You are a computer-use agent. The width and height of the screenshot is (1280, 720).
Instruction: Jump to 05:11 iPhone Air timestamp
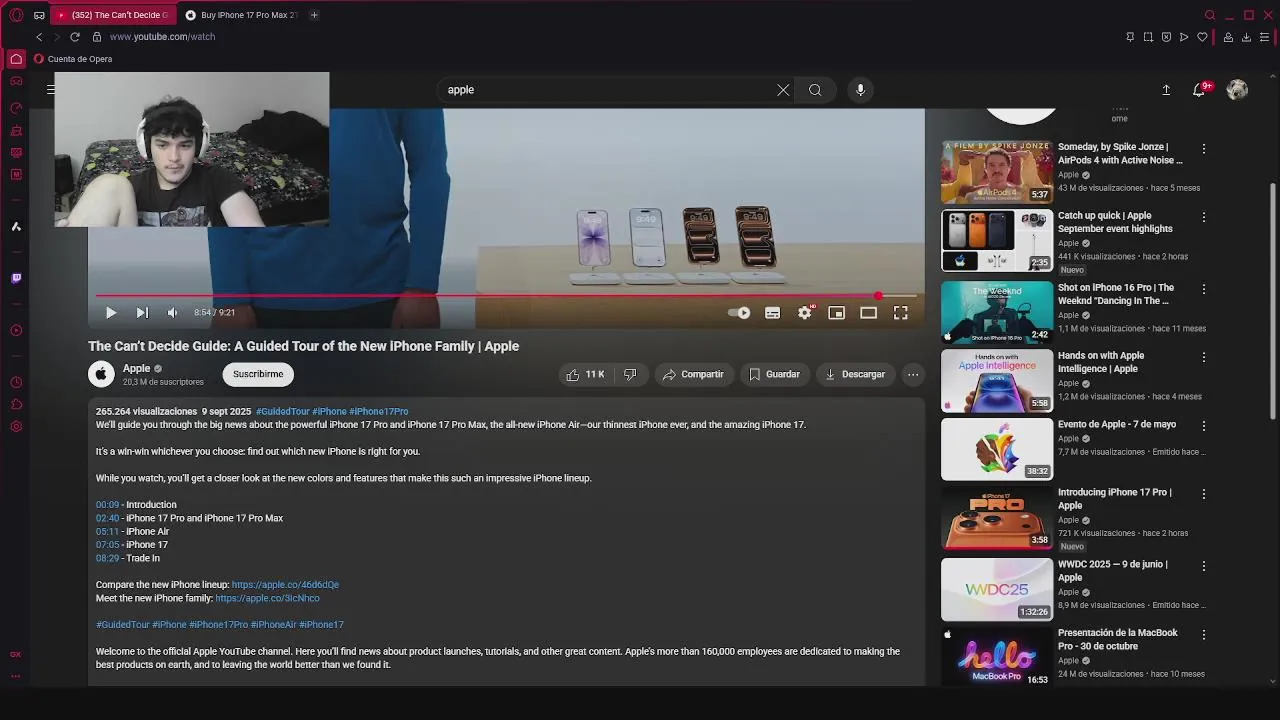pos(107,531)
